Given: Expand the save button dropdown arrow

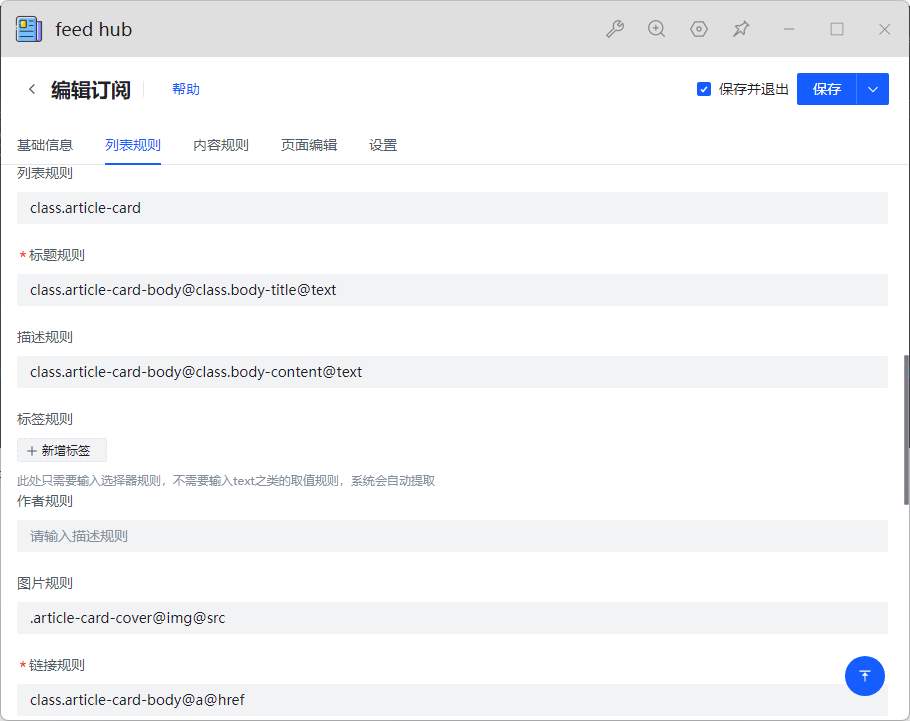Looking at the screenshot, I should 873,89.
